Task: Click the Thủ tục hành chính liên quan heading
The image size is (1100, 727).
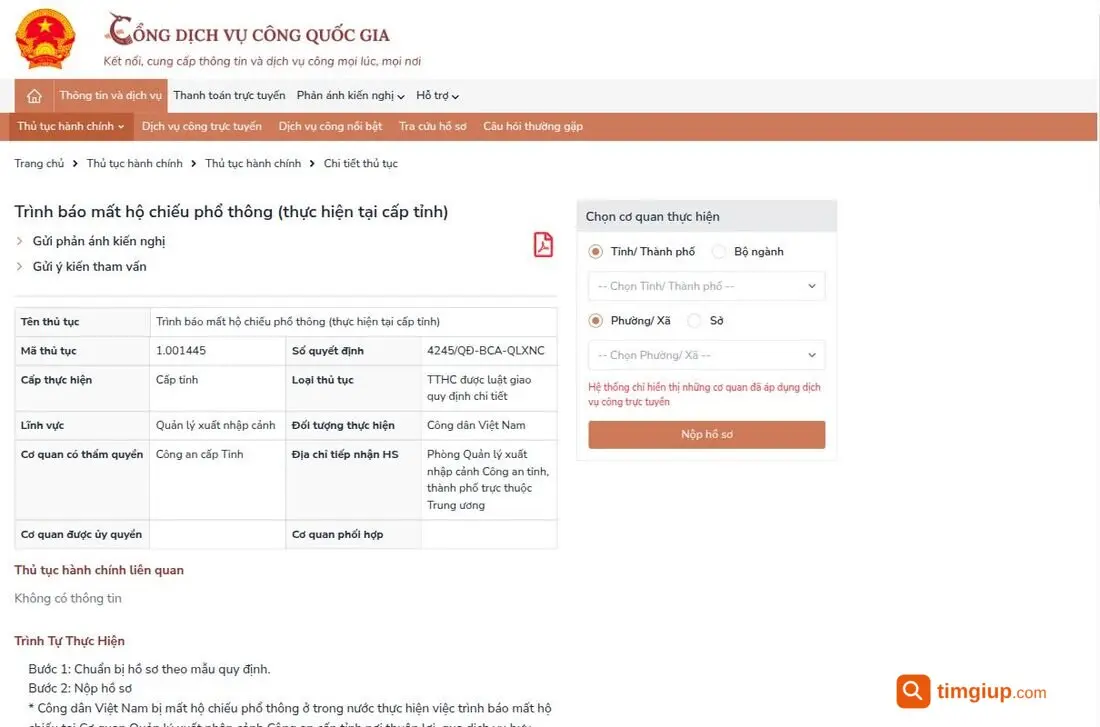Action: tap(99, 570)
